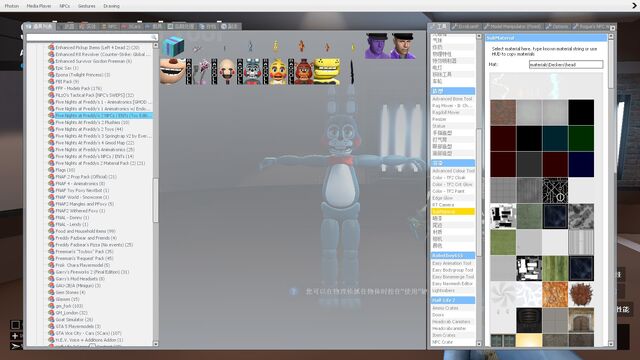Screen dimensions: 640x360
Task: Click the Balloon Boy face icon
Action: point(172,71)
